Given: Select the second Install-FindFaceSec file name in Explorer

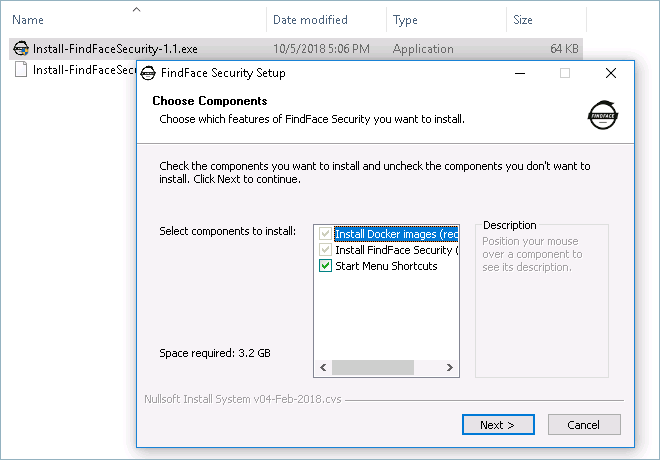Looking at the screenshot, I should pos(84,69).
